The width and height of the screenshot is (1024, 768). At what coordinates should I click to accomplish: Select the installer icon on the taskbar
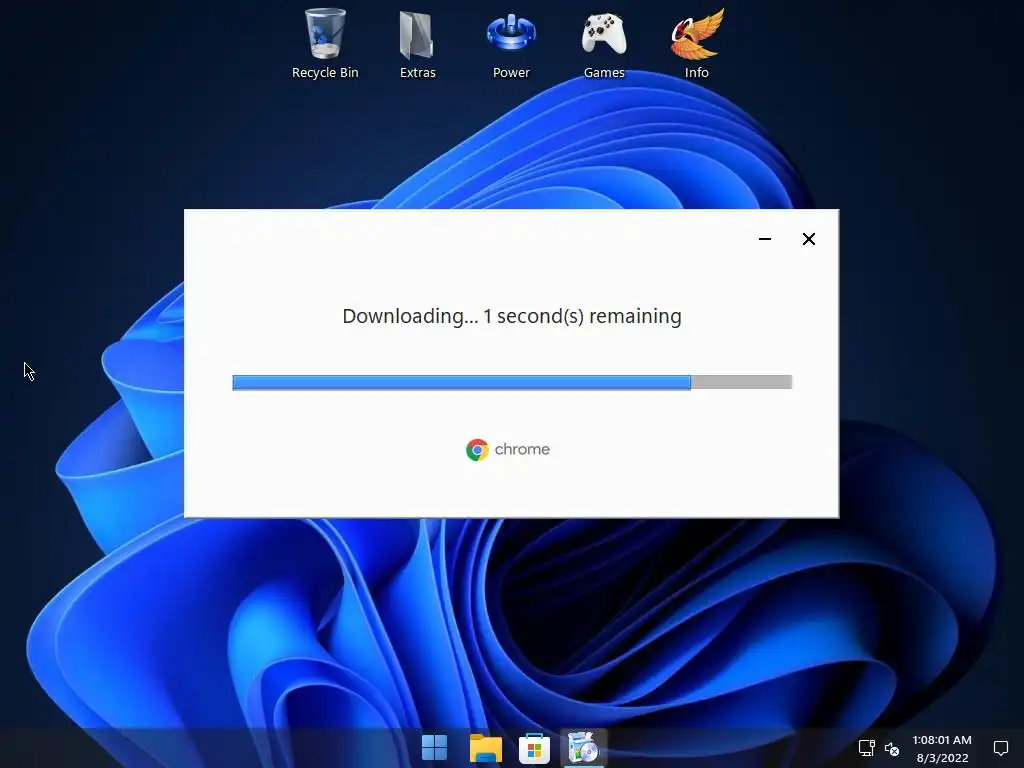[583, 748]
